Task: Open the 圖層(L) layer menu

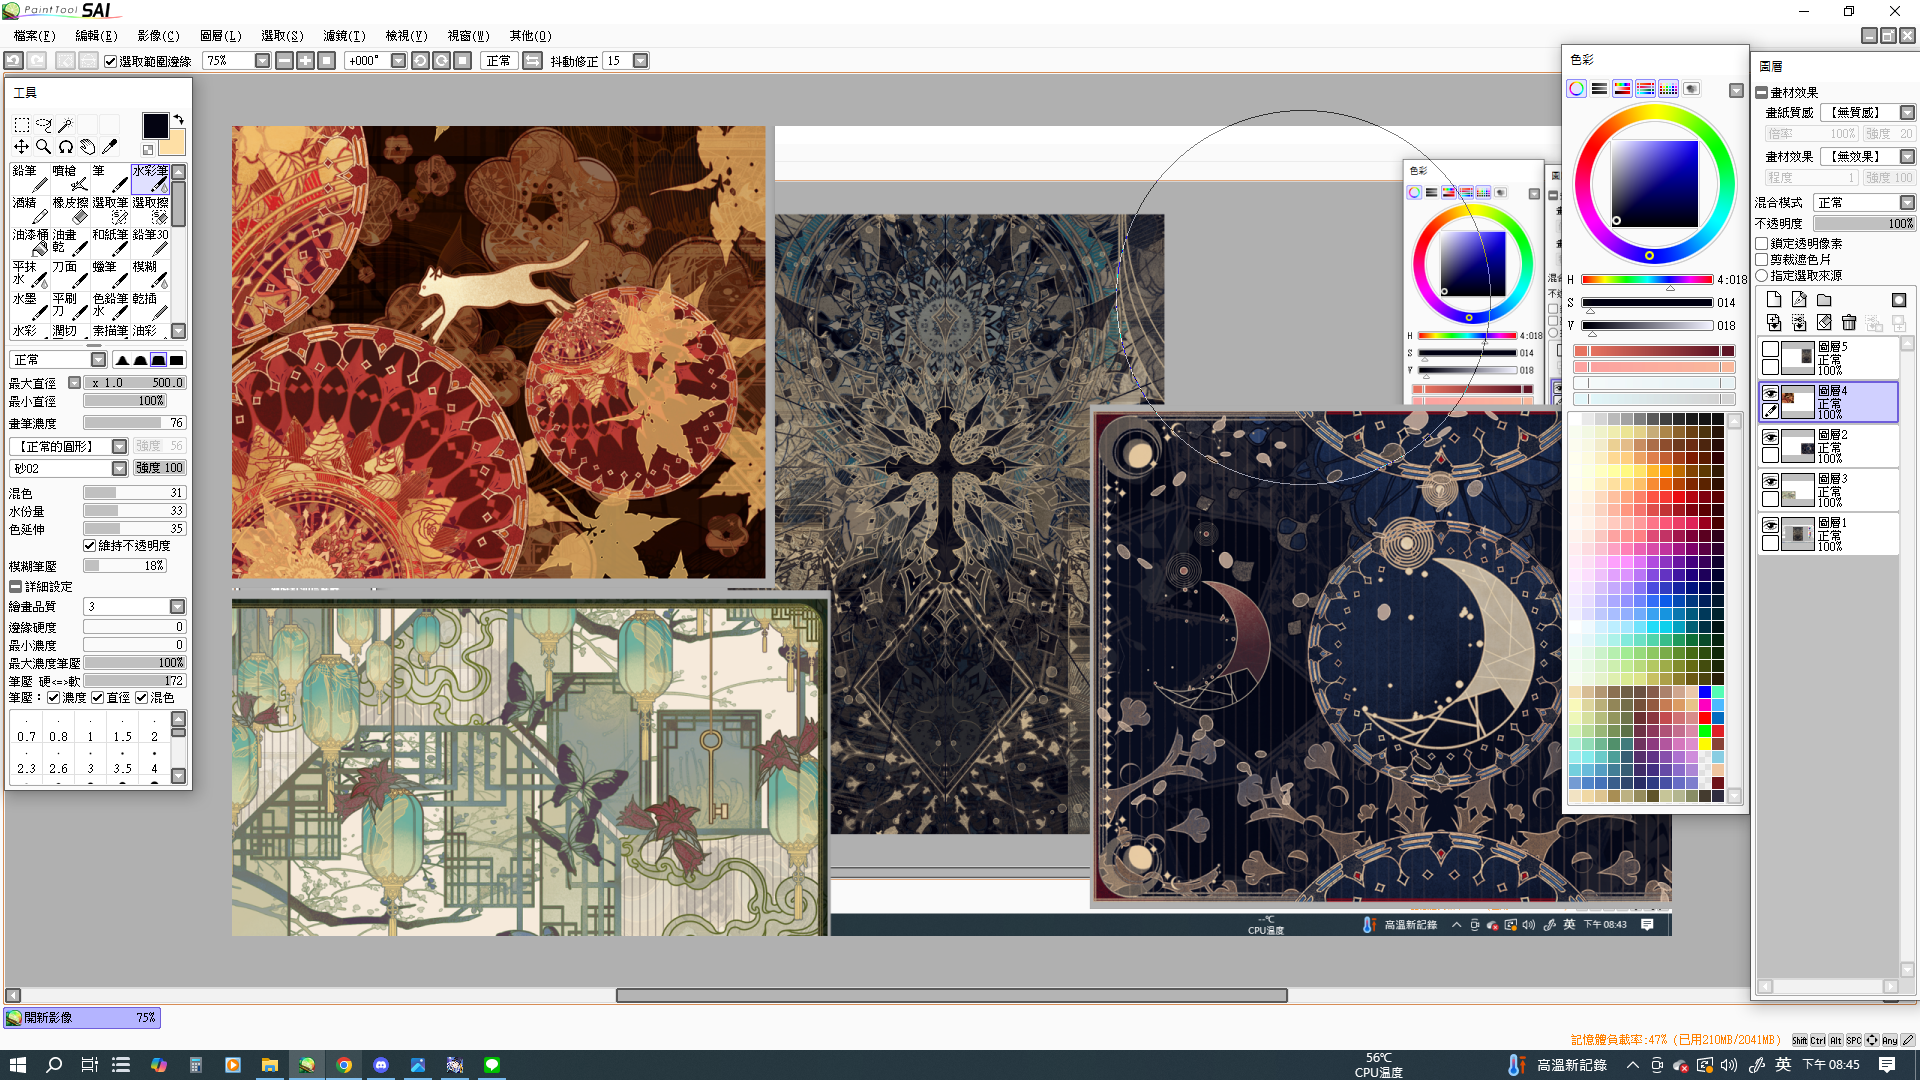Action: pos(220,36)
